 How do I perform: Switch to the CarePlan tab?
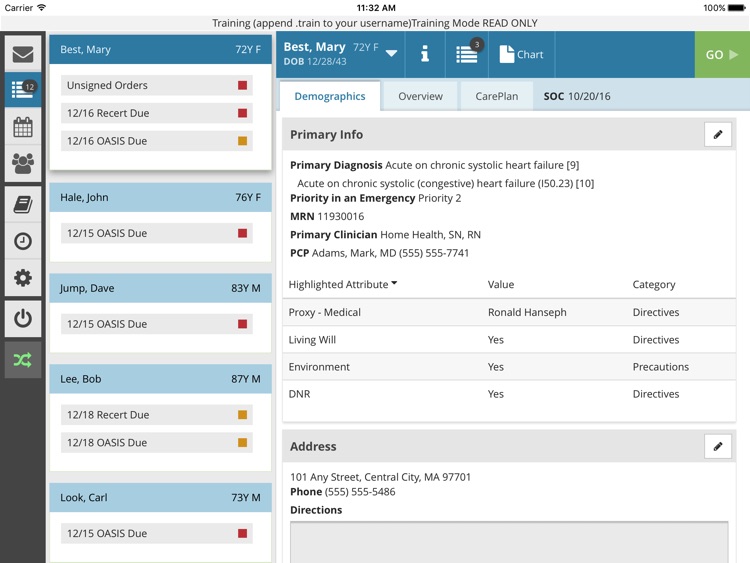pos(496,96)
